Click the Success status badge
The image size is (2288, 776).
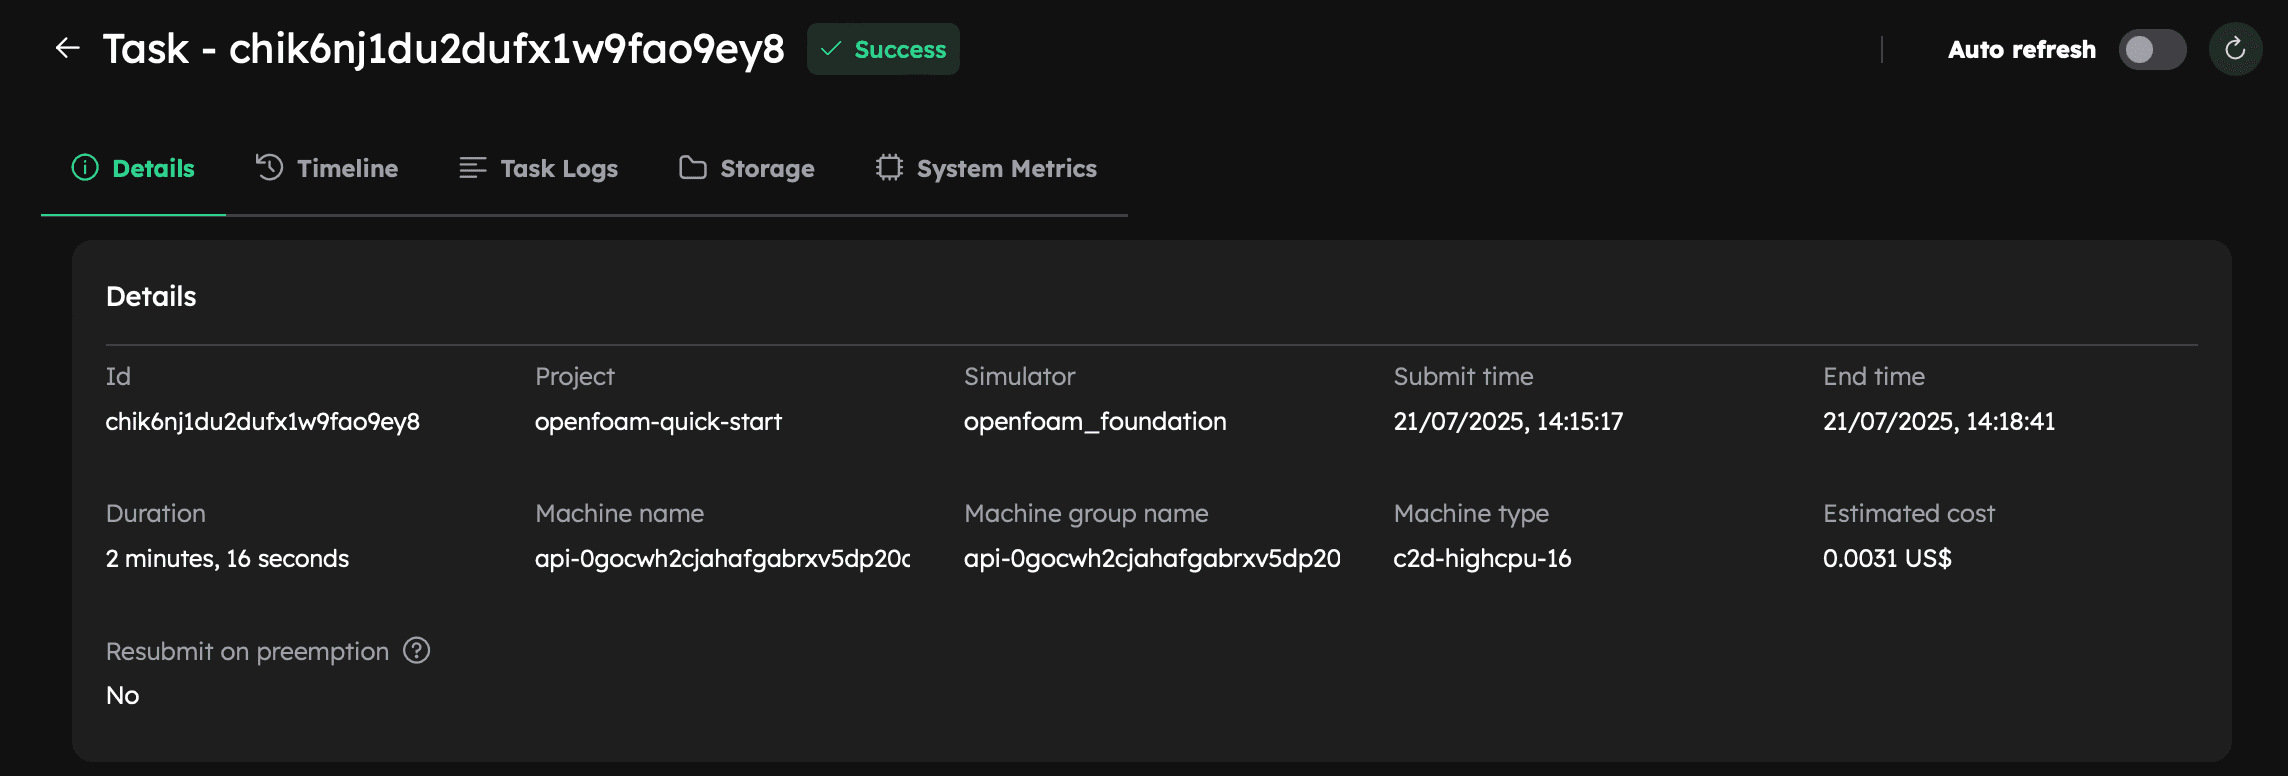pyautogui.click(x=883, y=49)
